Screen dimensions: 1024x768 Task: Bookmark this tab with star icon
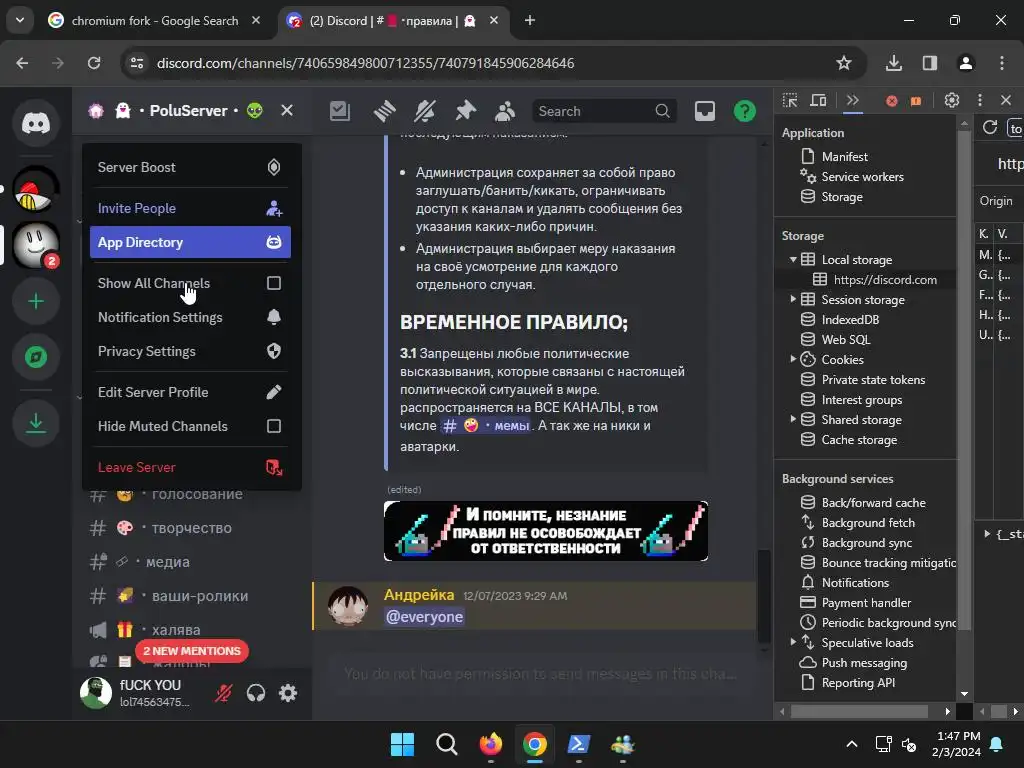click(844, 63)
